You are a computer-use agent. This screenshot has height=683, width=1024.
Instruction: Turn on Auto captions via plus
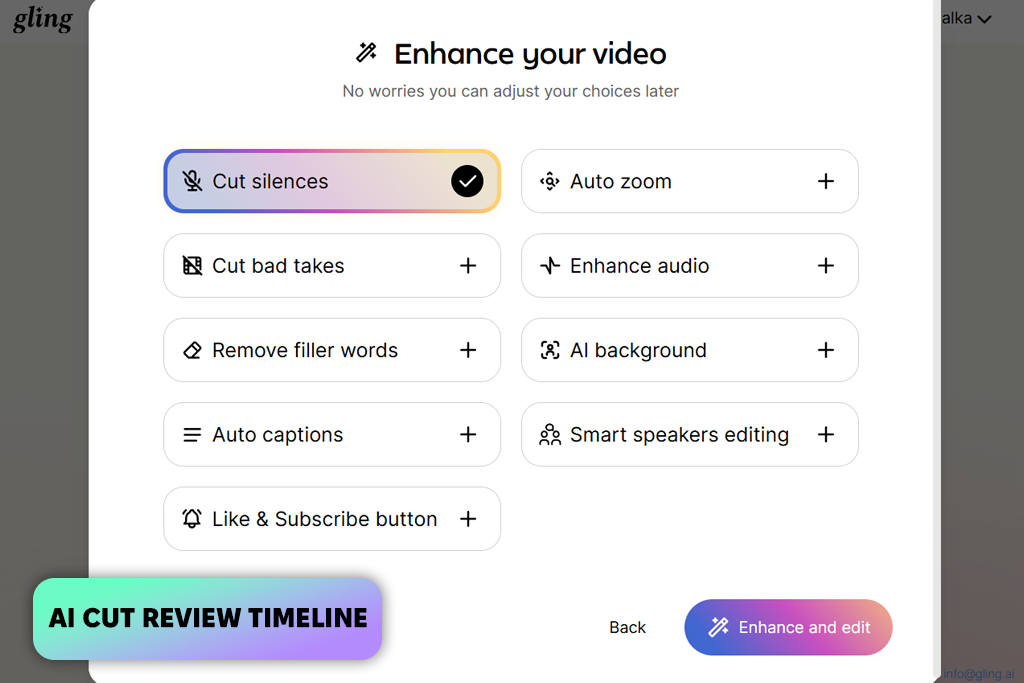[468, 435]
